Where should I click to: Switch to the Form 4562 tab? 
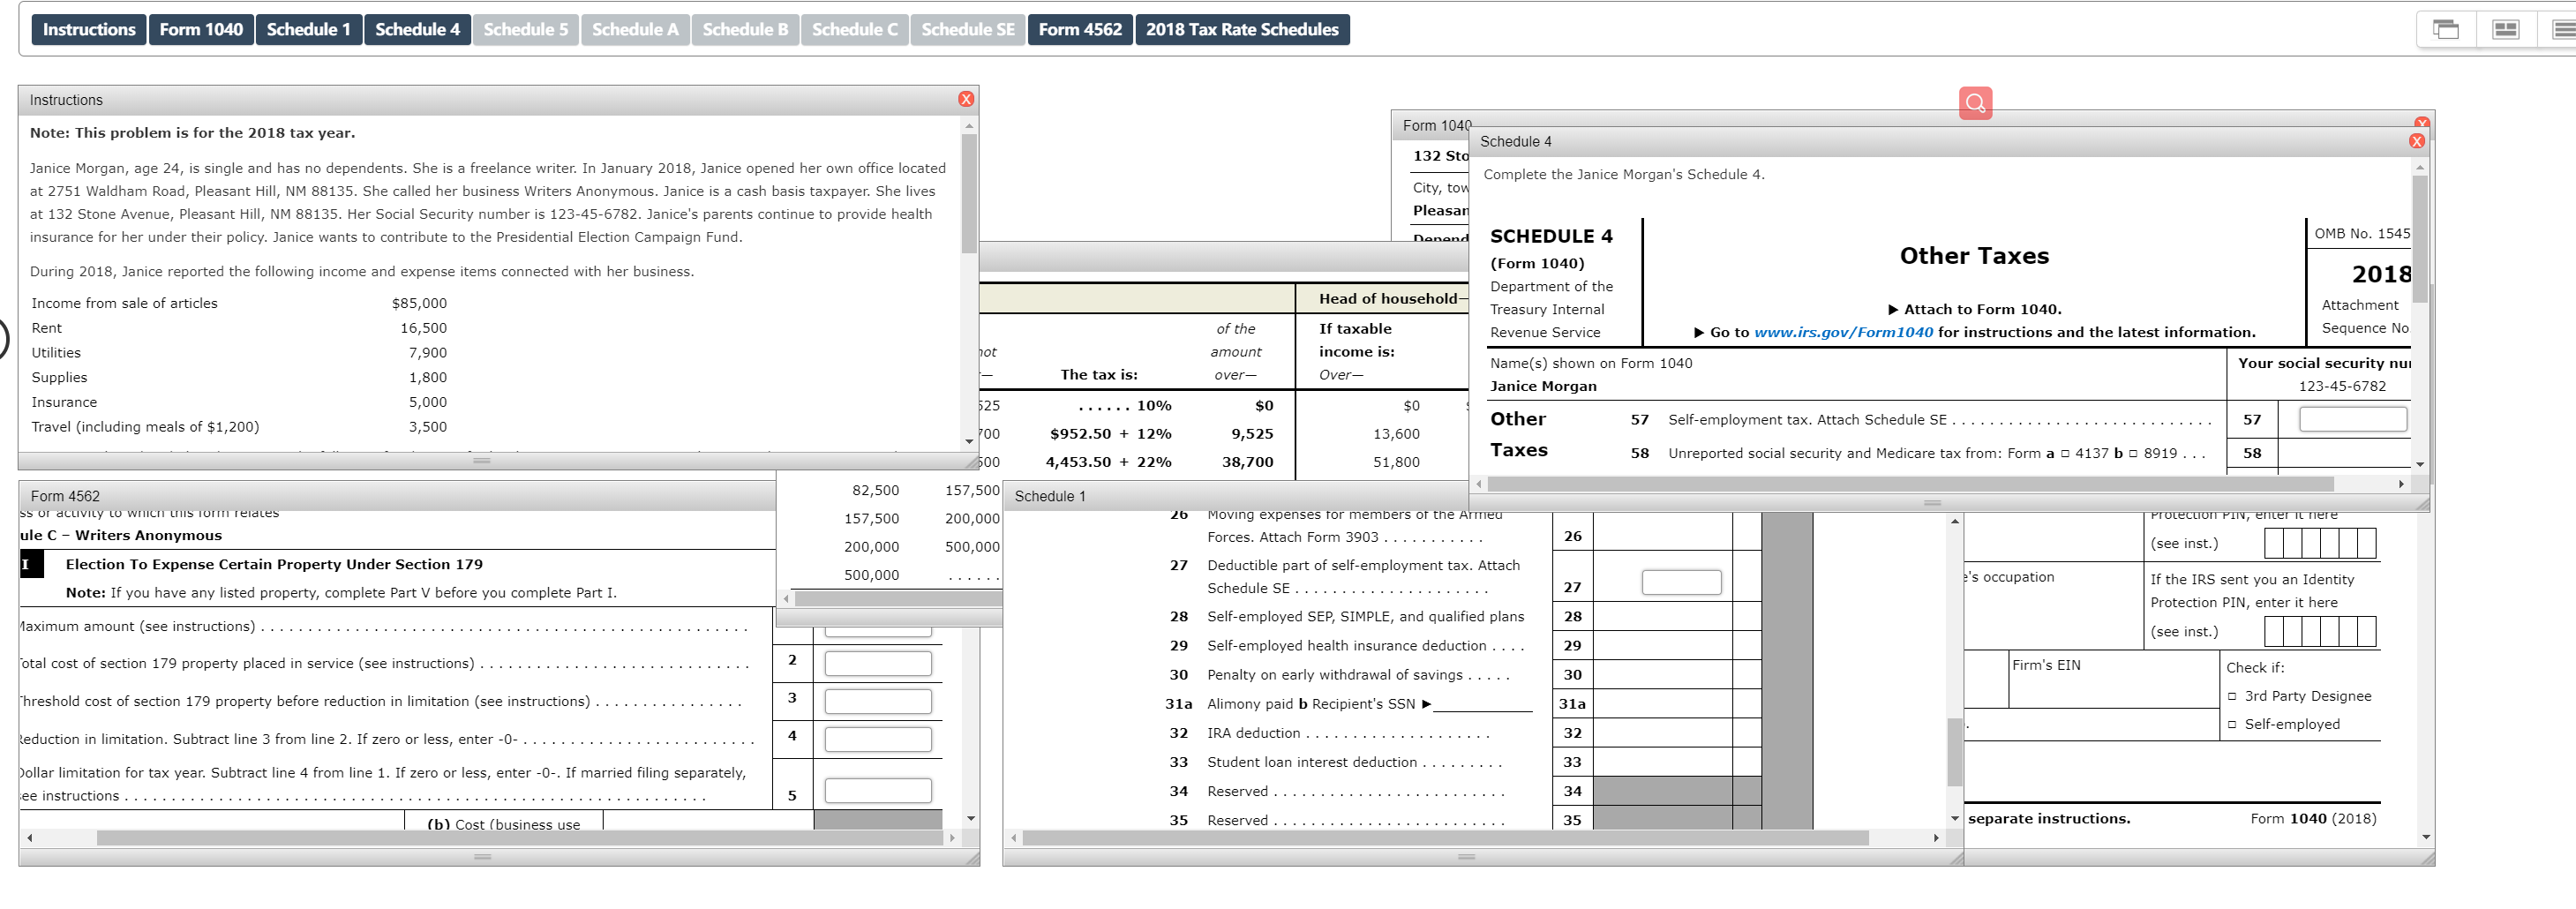[1080, 29]
